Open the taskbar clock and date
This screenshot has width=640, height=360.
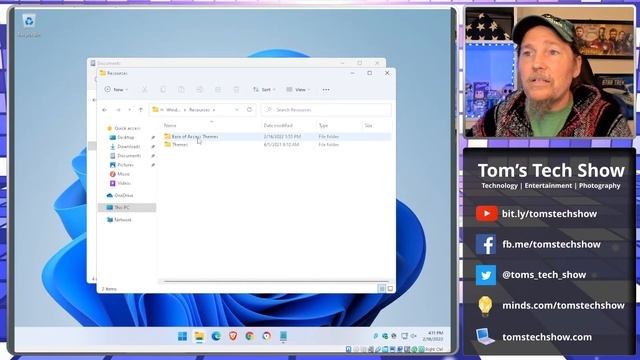click(x=433, y=336)
